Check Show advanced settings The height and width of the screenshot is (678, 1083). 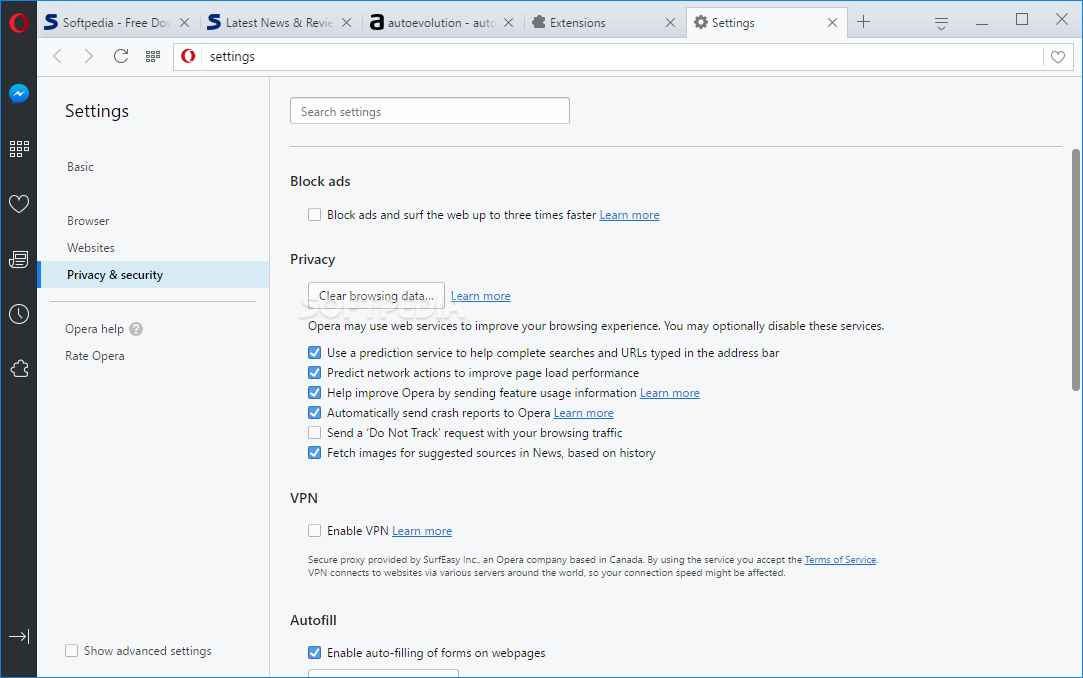71,650
